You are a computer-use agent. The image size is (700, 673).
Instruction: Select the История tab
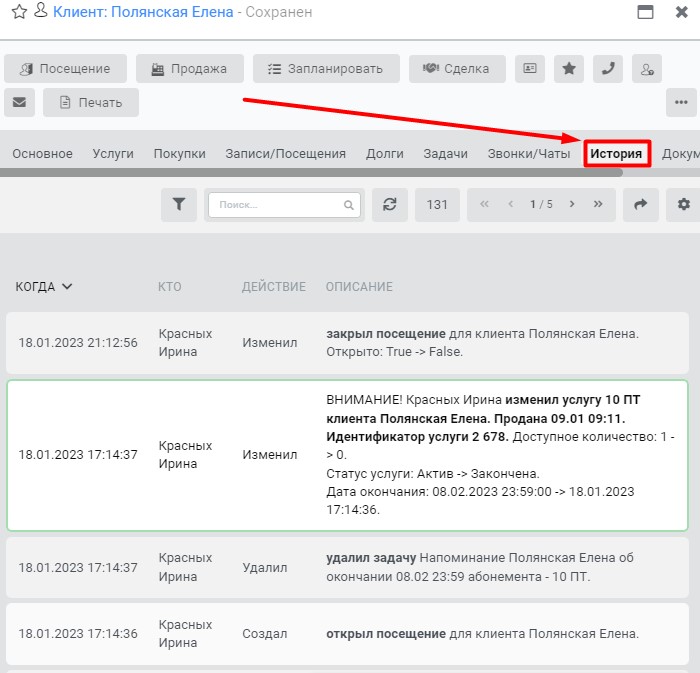point(617,154)
